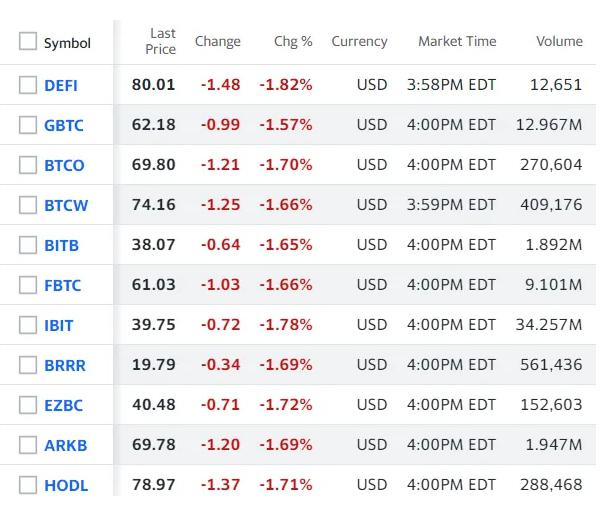Image resolution: width=611 pixels, height=514 pixels.
Task: Click the Change column header
Action: (217, 41)
